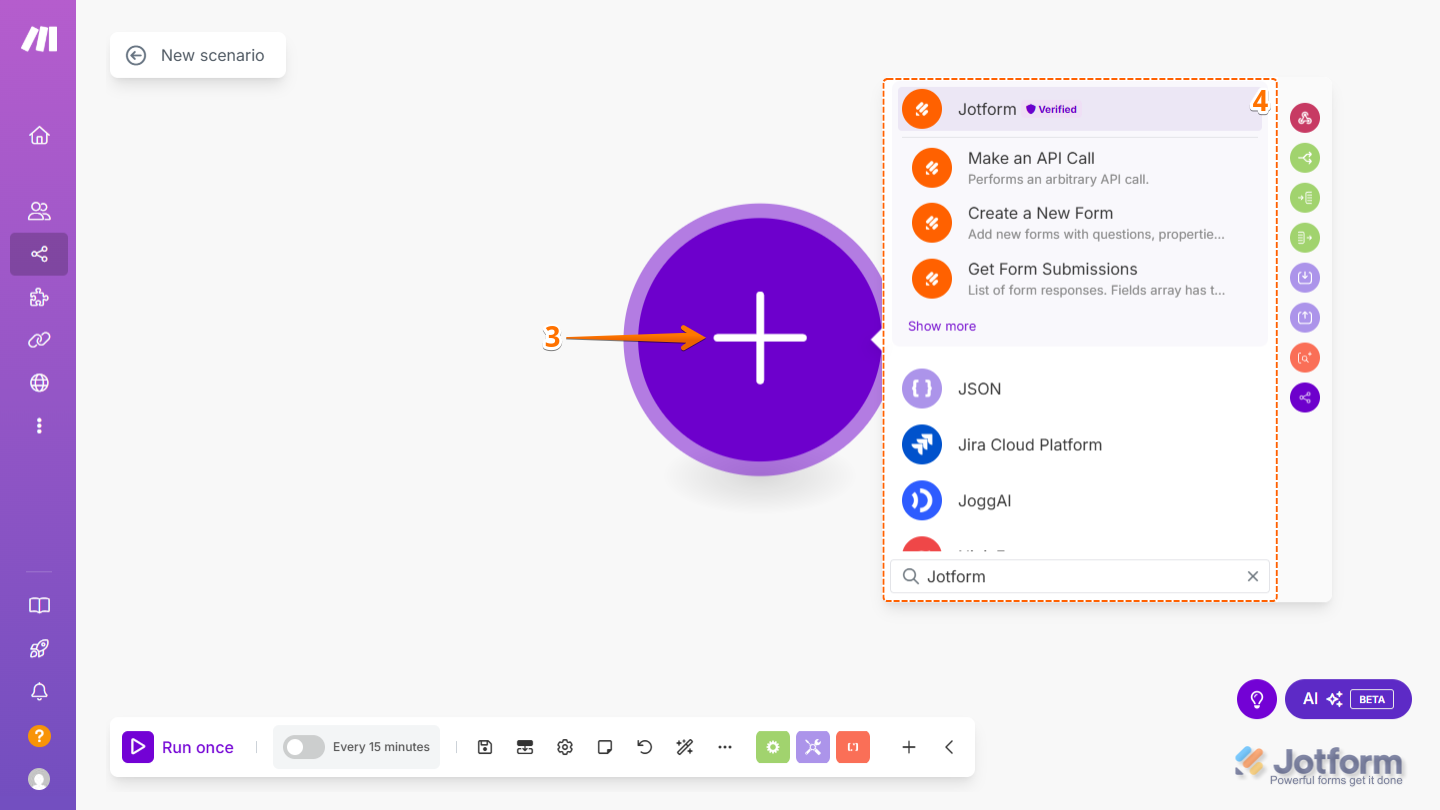The height and width of the screenshot is (810, 1440).
Task: Open notifications with the bell icon
Action: pos(39,691)
